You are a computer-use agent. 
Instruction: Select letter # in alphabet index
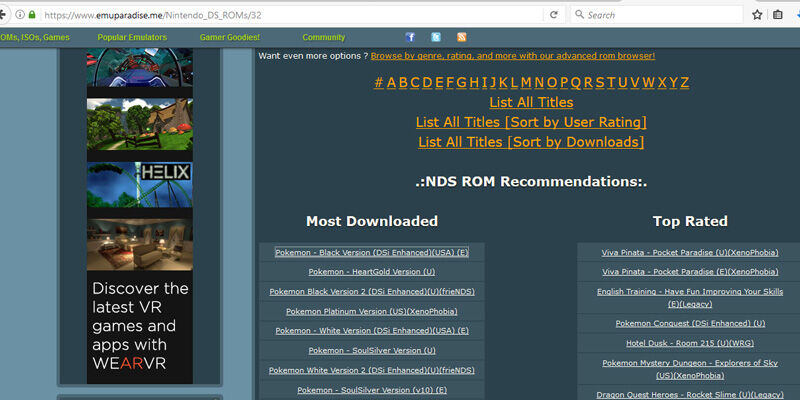(x=379, y=82)
